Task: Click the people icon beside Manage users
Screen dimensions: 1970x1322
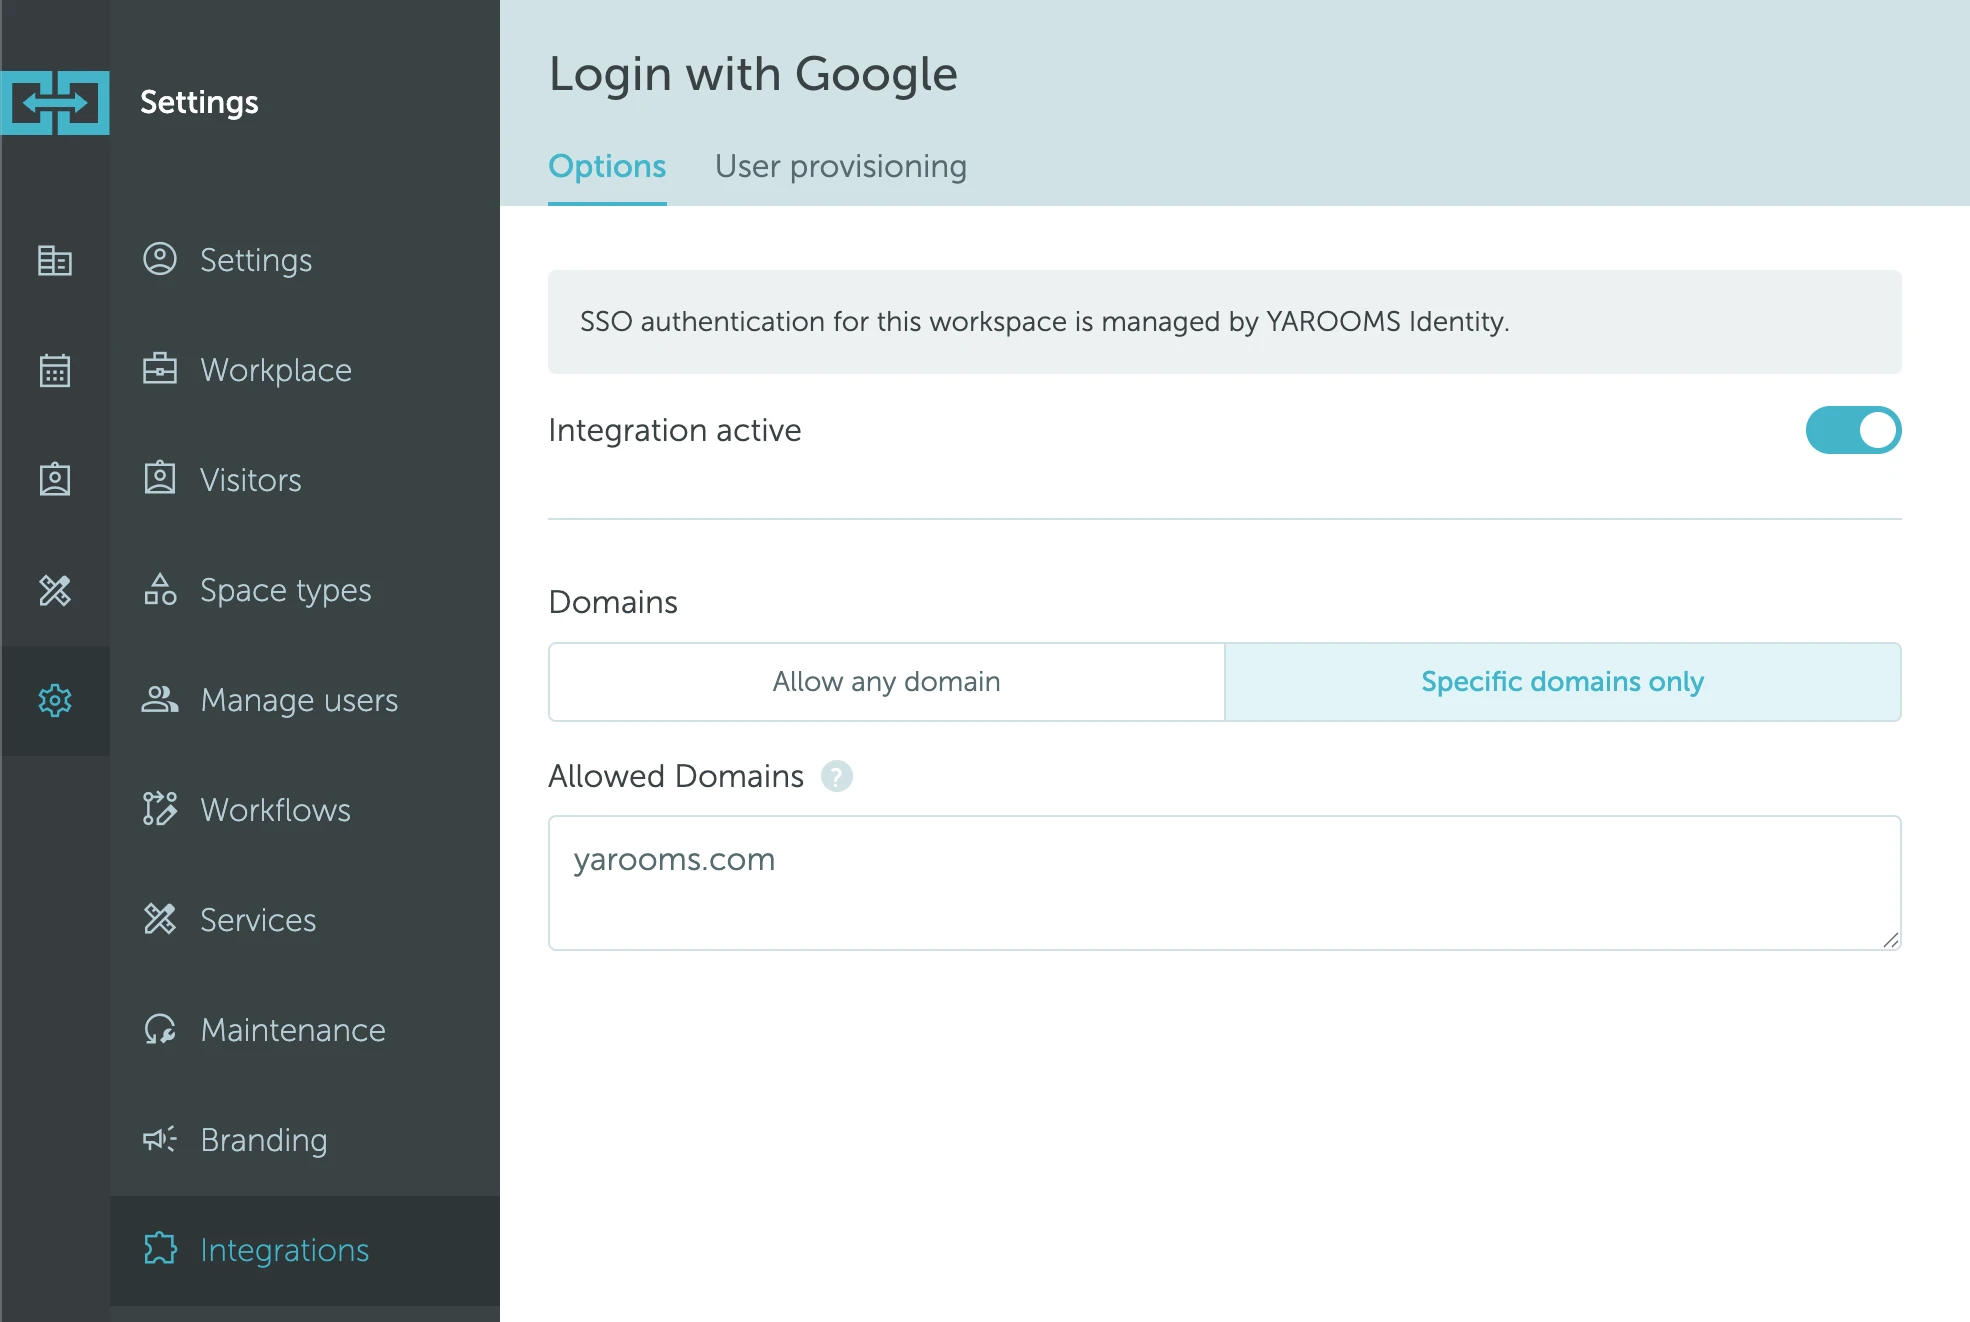Action: (160, 699)
